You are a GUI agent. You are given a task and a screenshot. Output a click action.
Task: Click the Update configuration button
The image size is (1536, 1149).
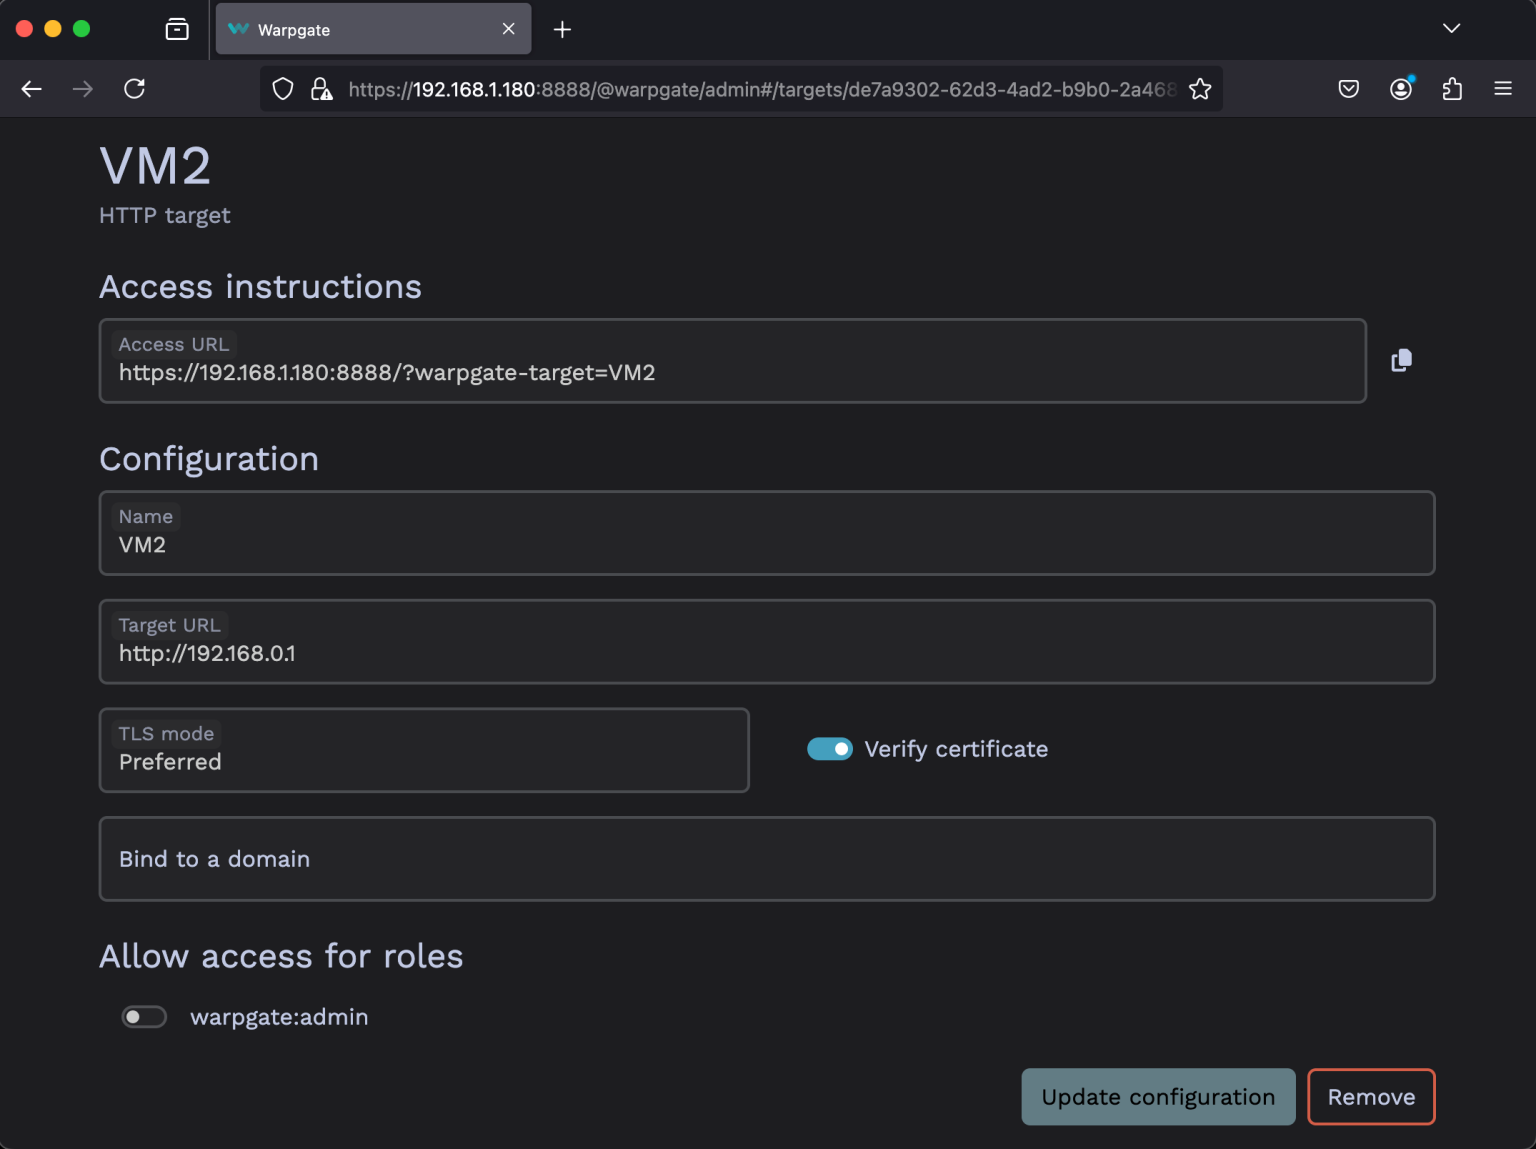coord(1157,1097)
